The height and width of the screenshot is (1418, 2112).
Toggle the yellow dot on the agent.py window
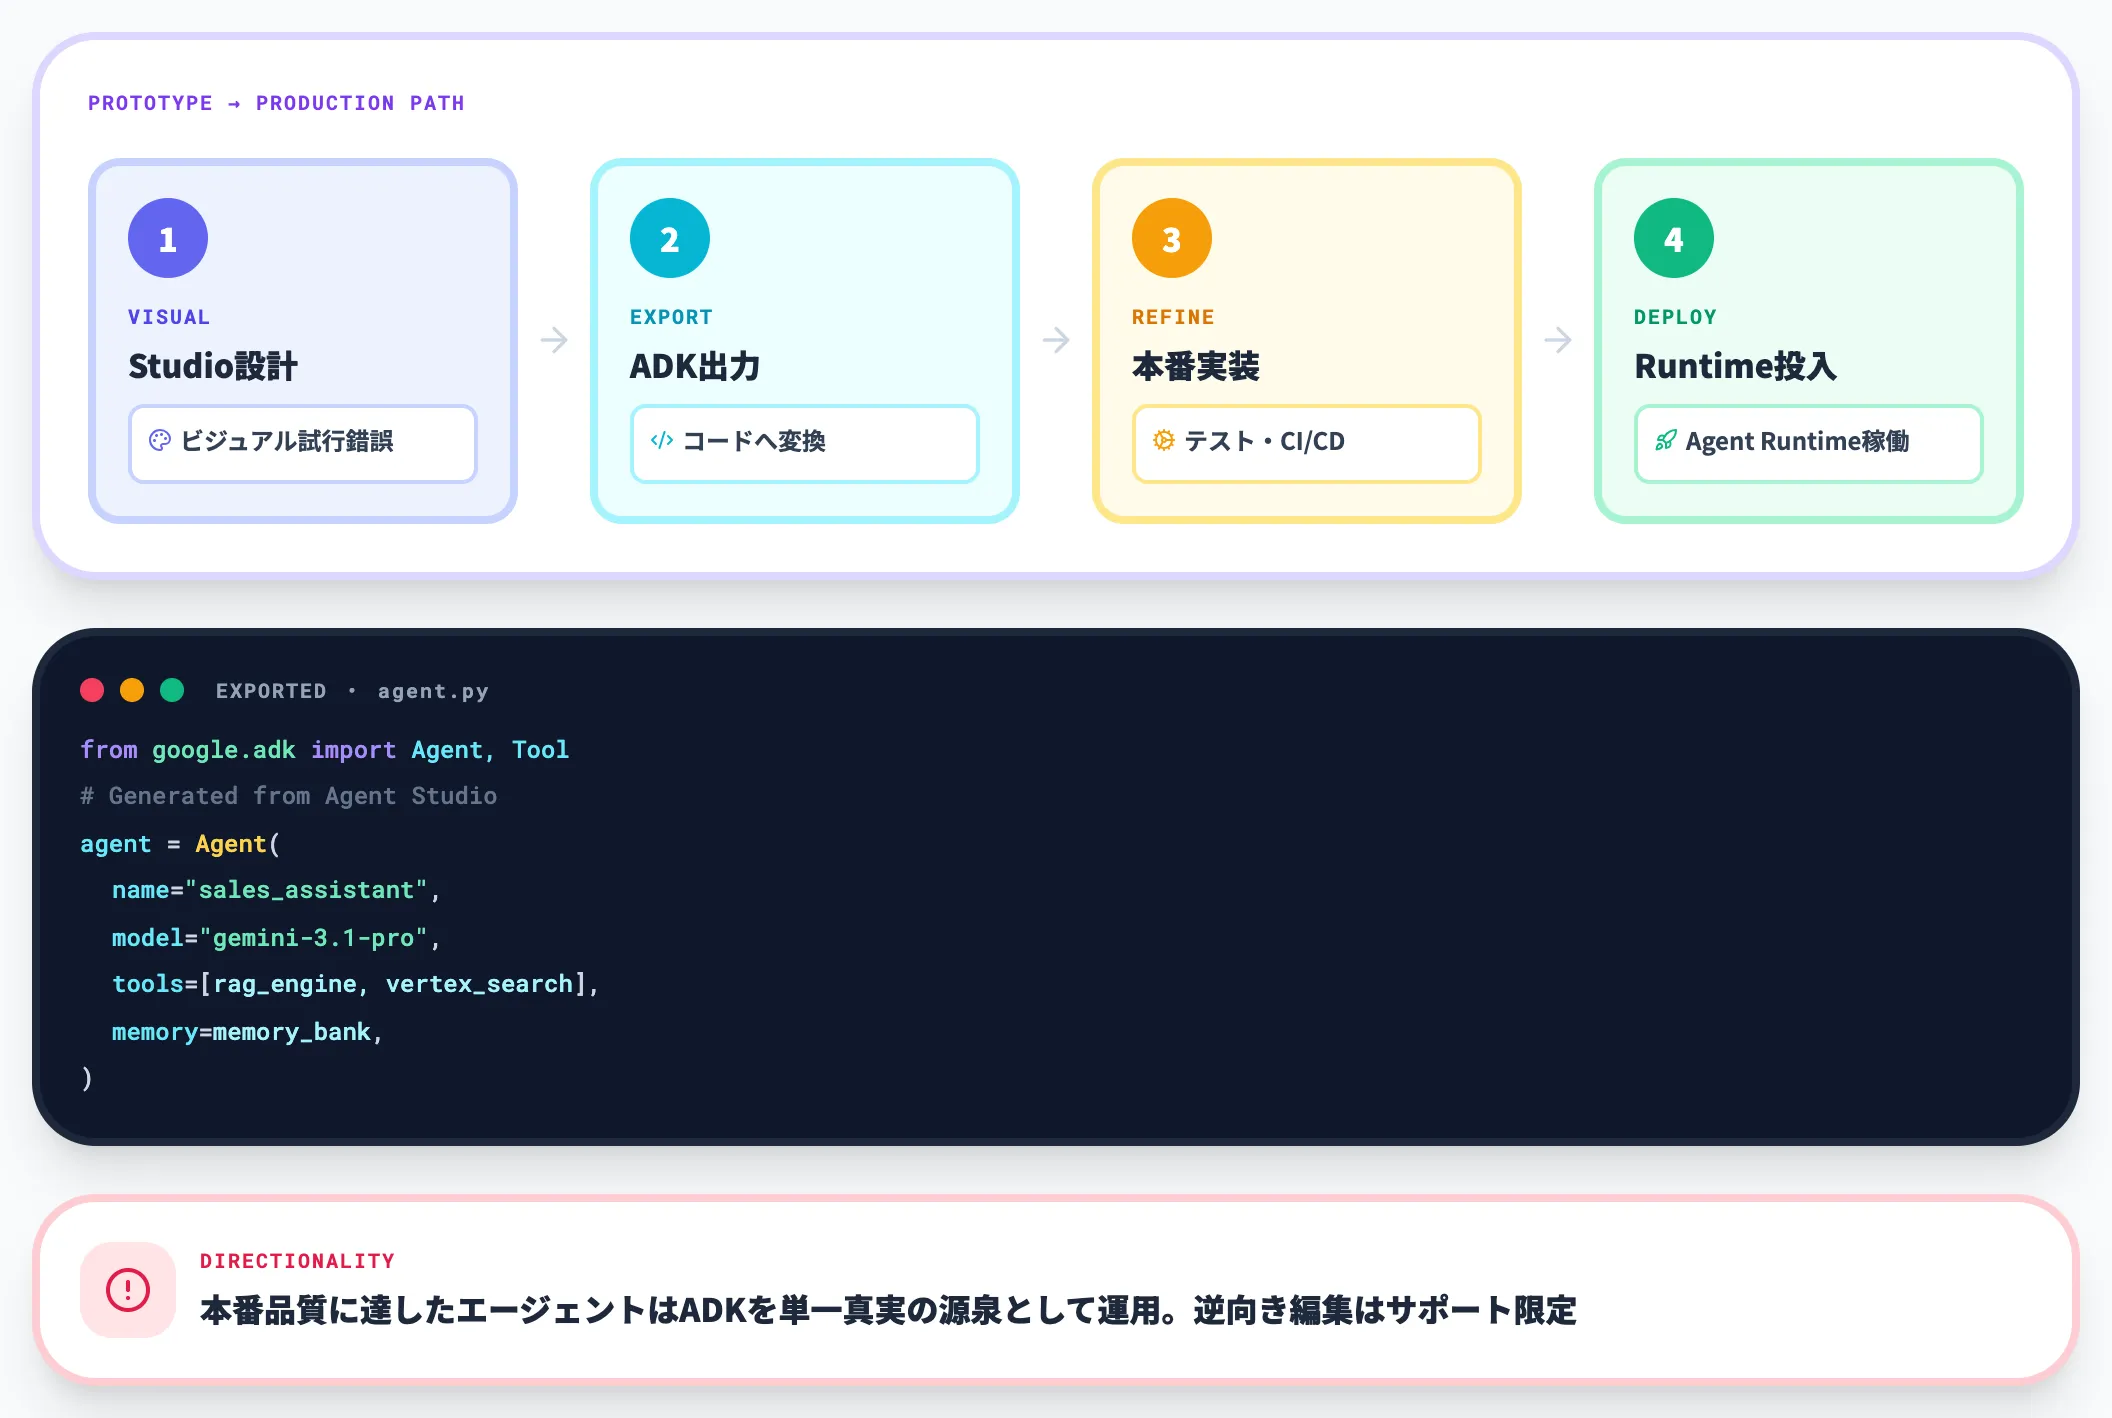132,690
